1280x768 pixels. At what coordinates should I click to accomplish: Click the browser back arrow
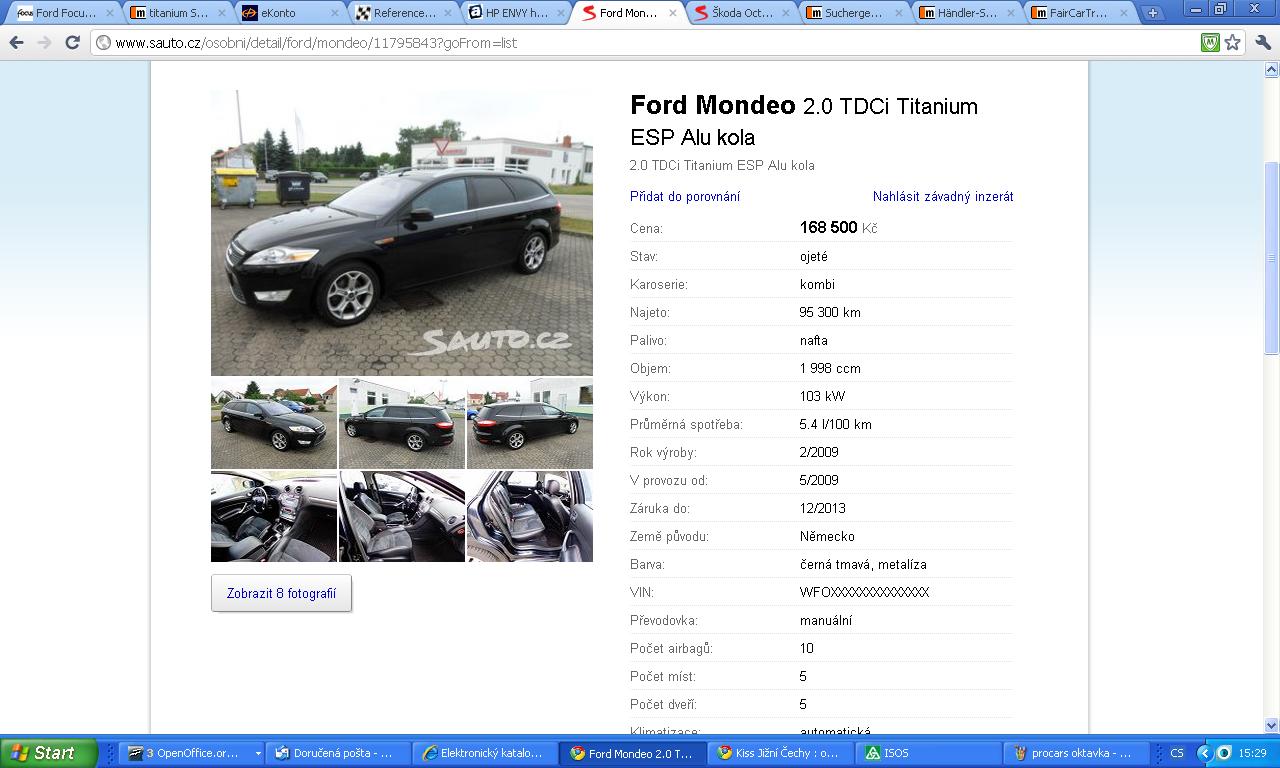pyautogui.click(x=16, y=43)
